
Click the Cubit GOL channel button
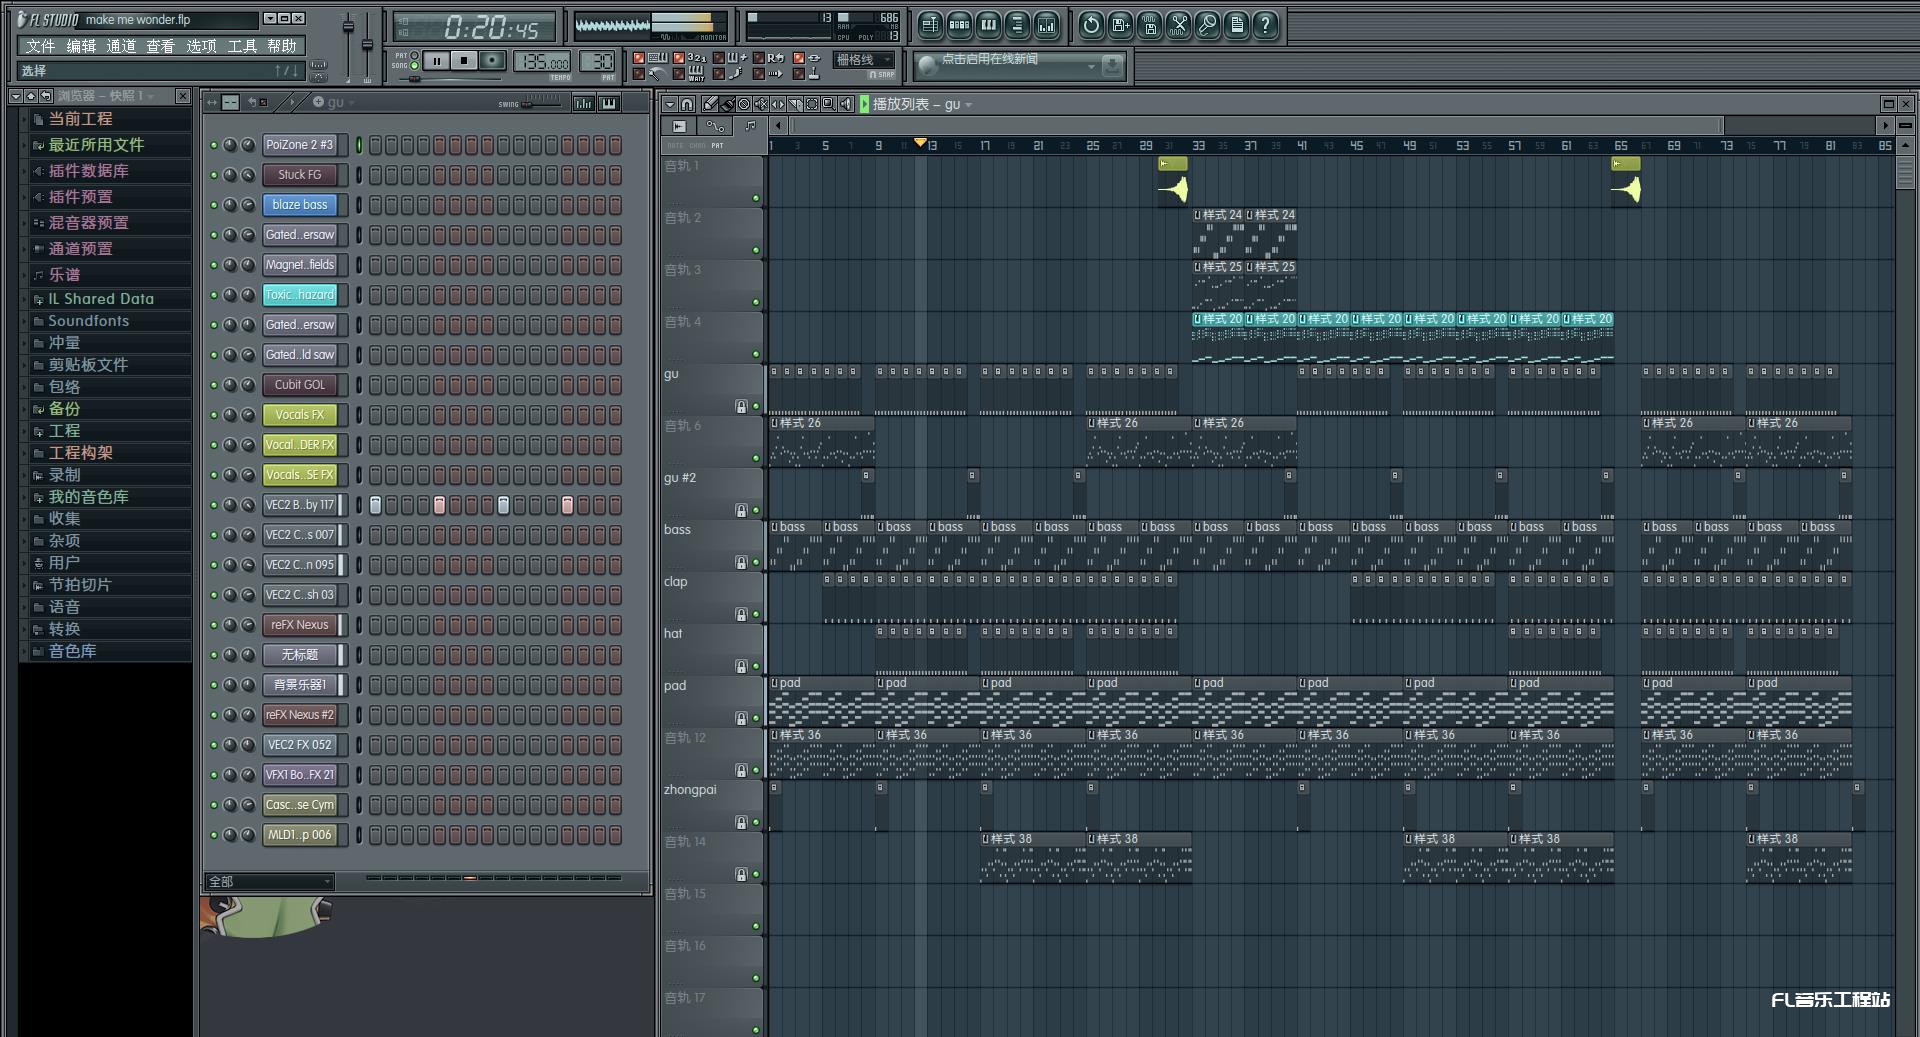(300, 385)
